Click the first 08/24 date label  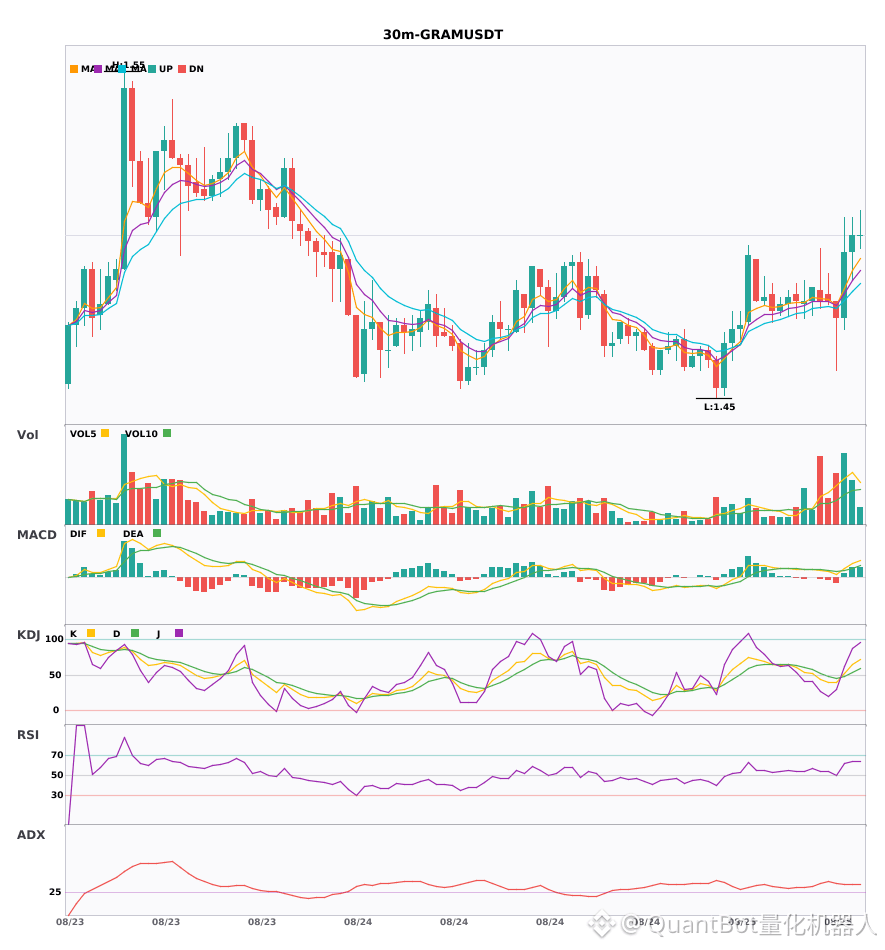pyautogui.click(x=358, y=922)
